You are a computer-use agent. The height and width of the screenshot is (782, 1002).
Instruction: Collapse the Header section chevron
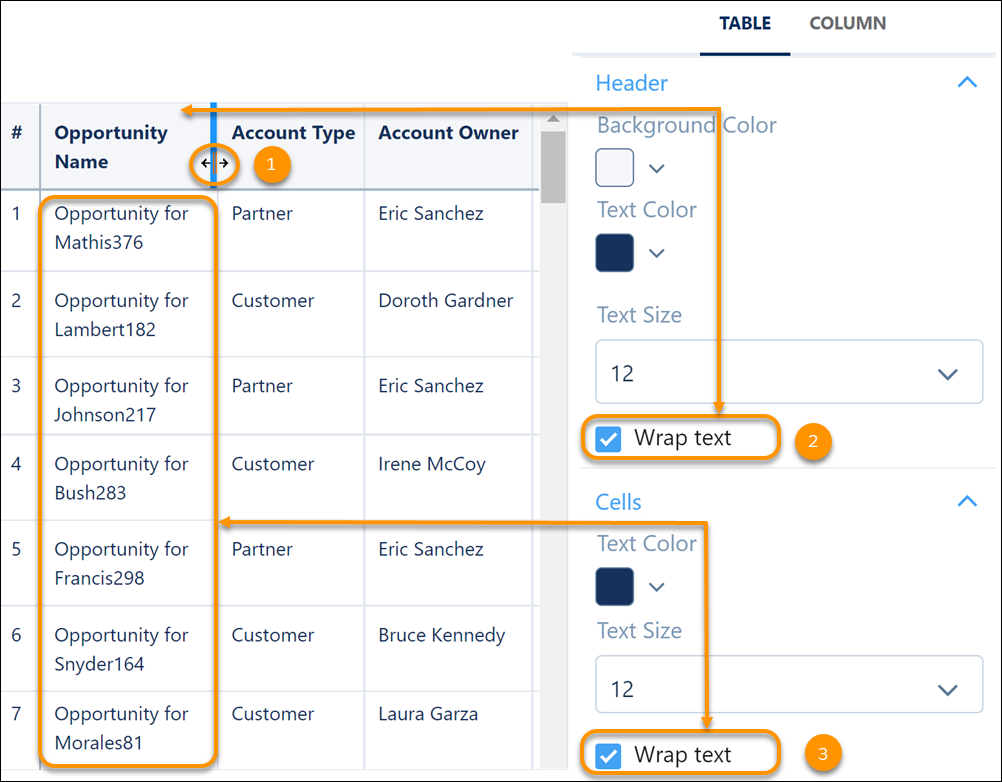point(966,83)
